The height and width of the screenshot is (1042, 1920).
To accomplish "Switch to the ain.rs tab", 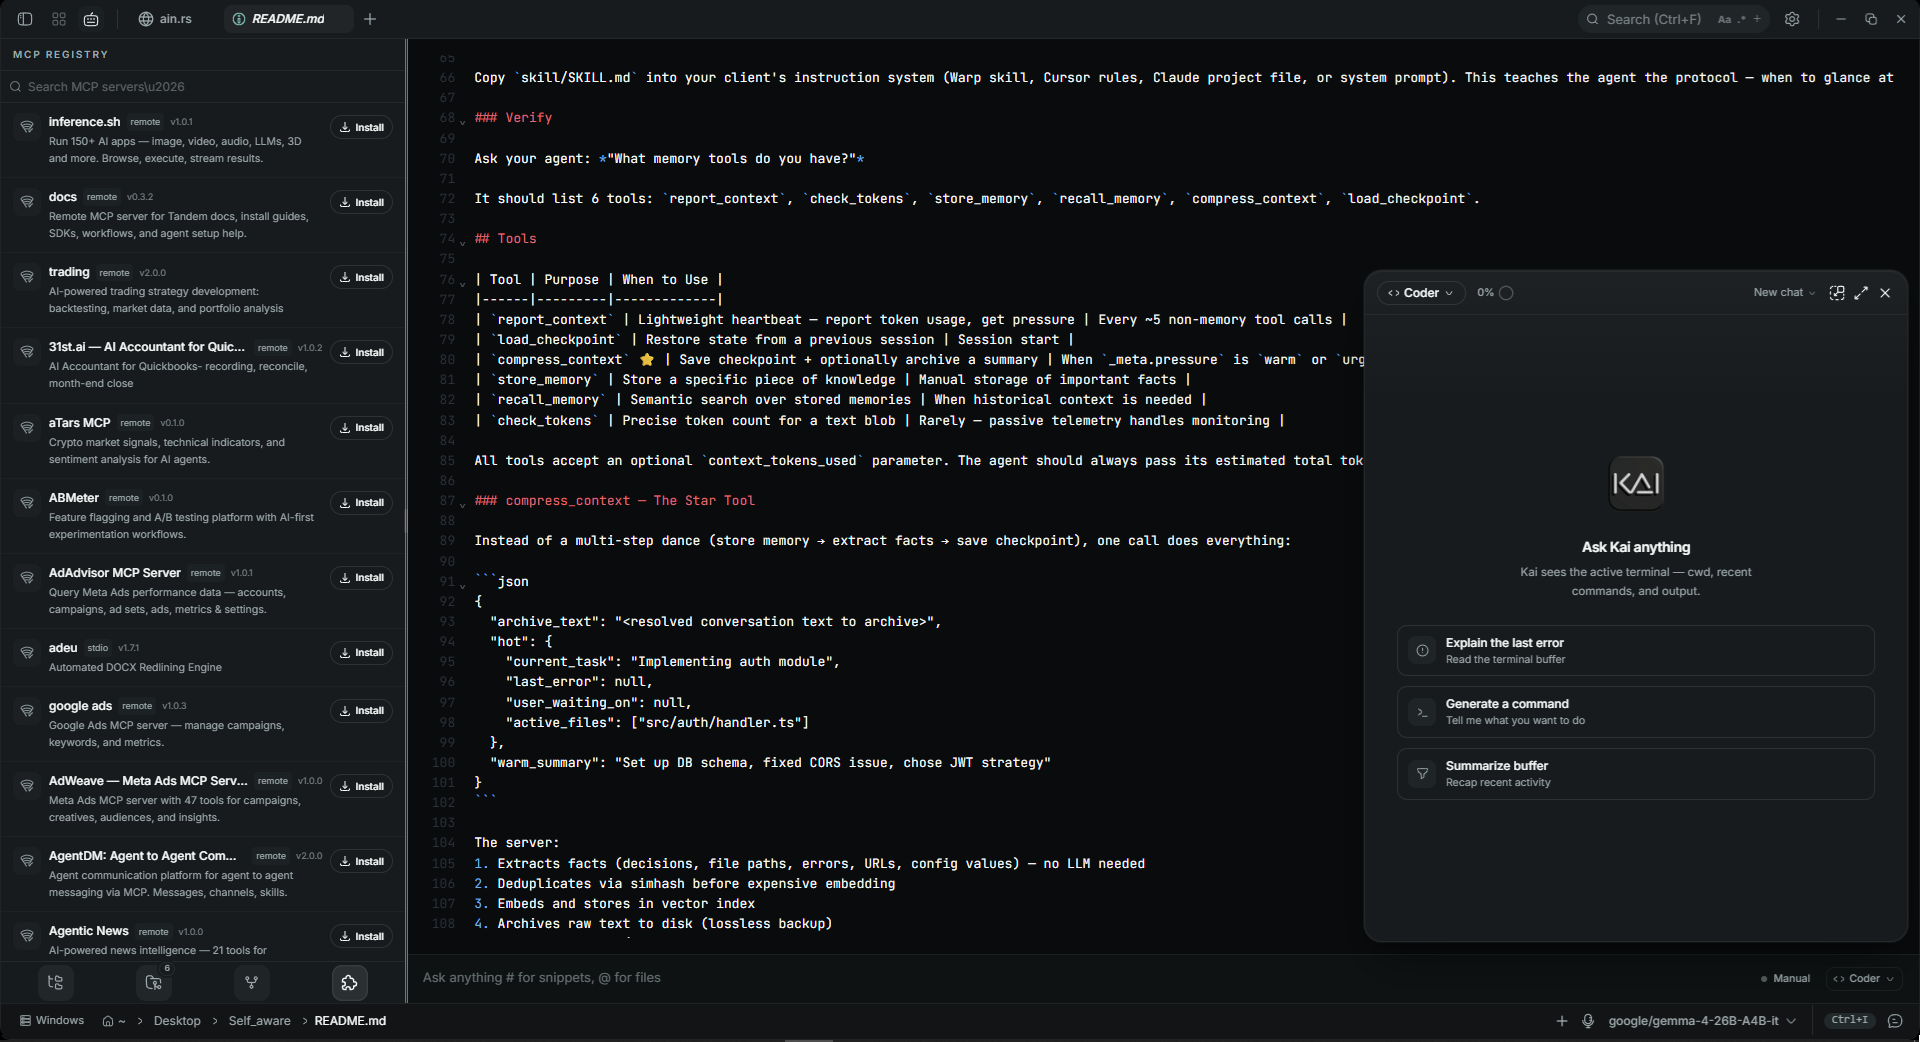I will coord(166,19).
